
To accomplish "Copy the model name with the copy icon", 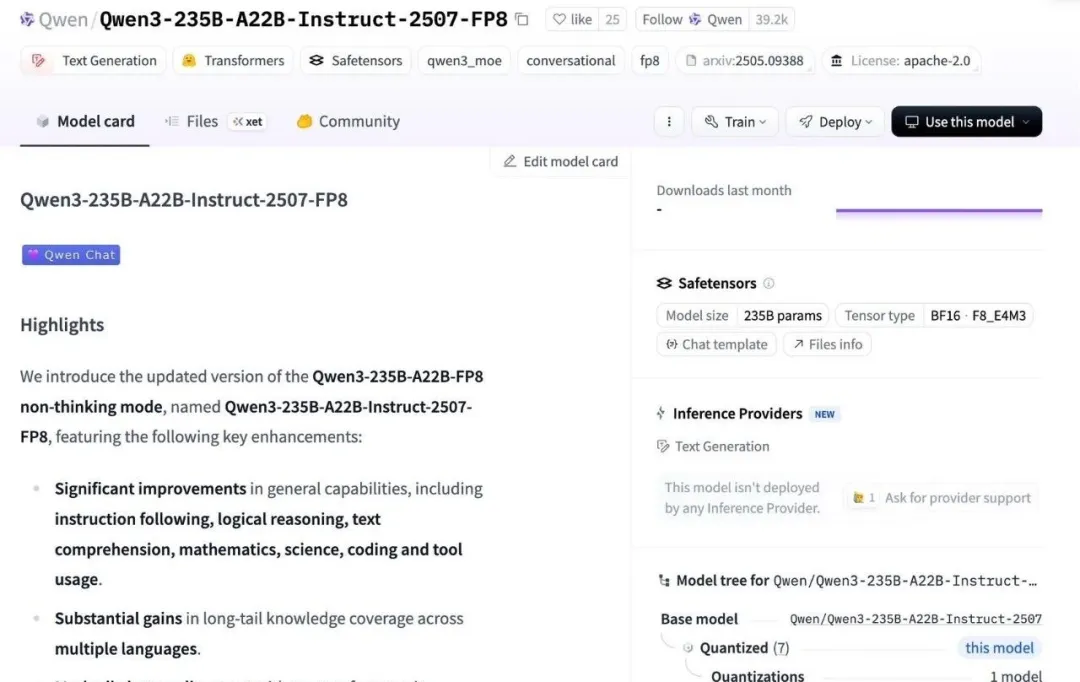I will point(522,19).
